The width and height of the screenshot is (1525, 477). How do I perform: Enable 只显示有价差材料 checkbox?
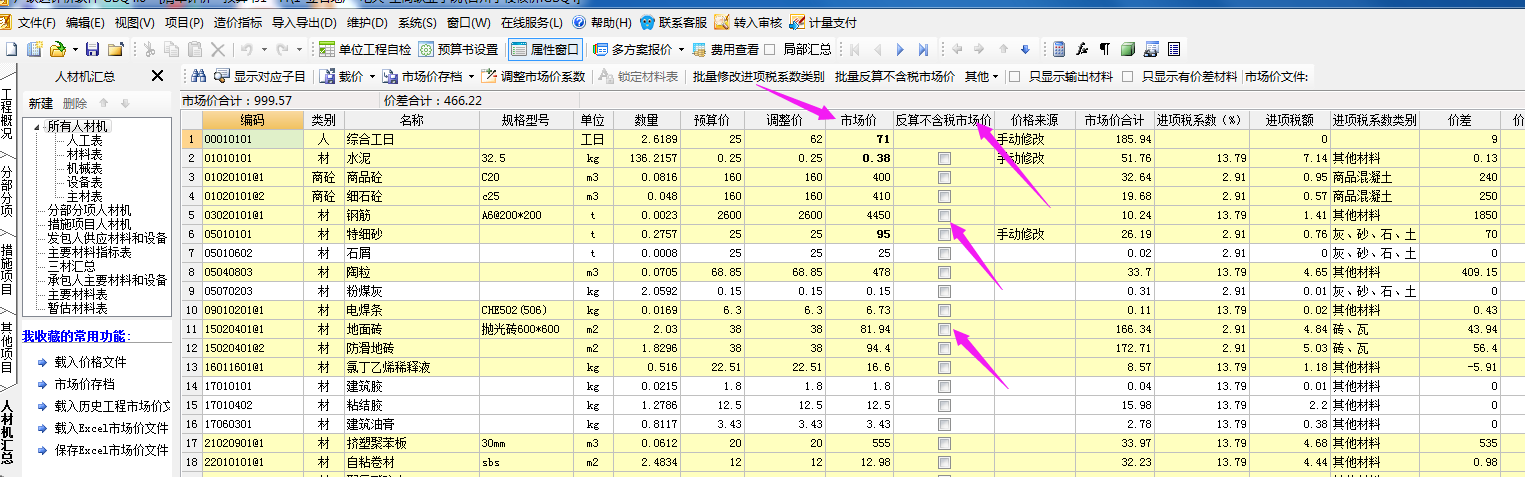[x=1128, y=77]
